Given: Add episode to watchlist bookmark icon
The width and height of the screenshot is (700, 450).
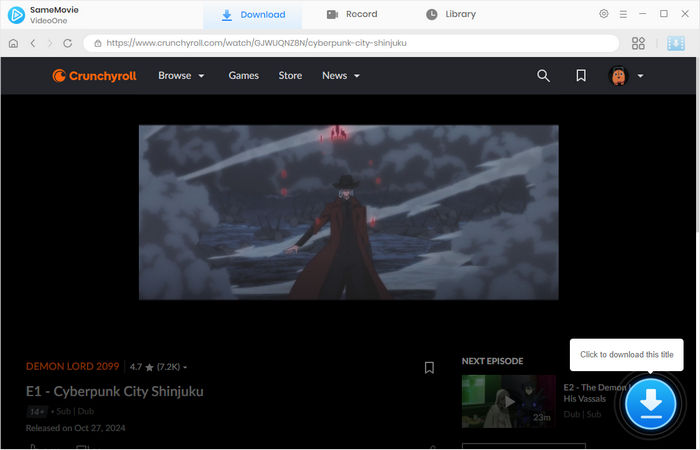Looking at the screenshot, I should point(429,367).
